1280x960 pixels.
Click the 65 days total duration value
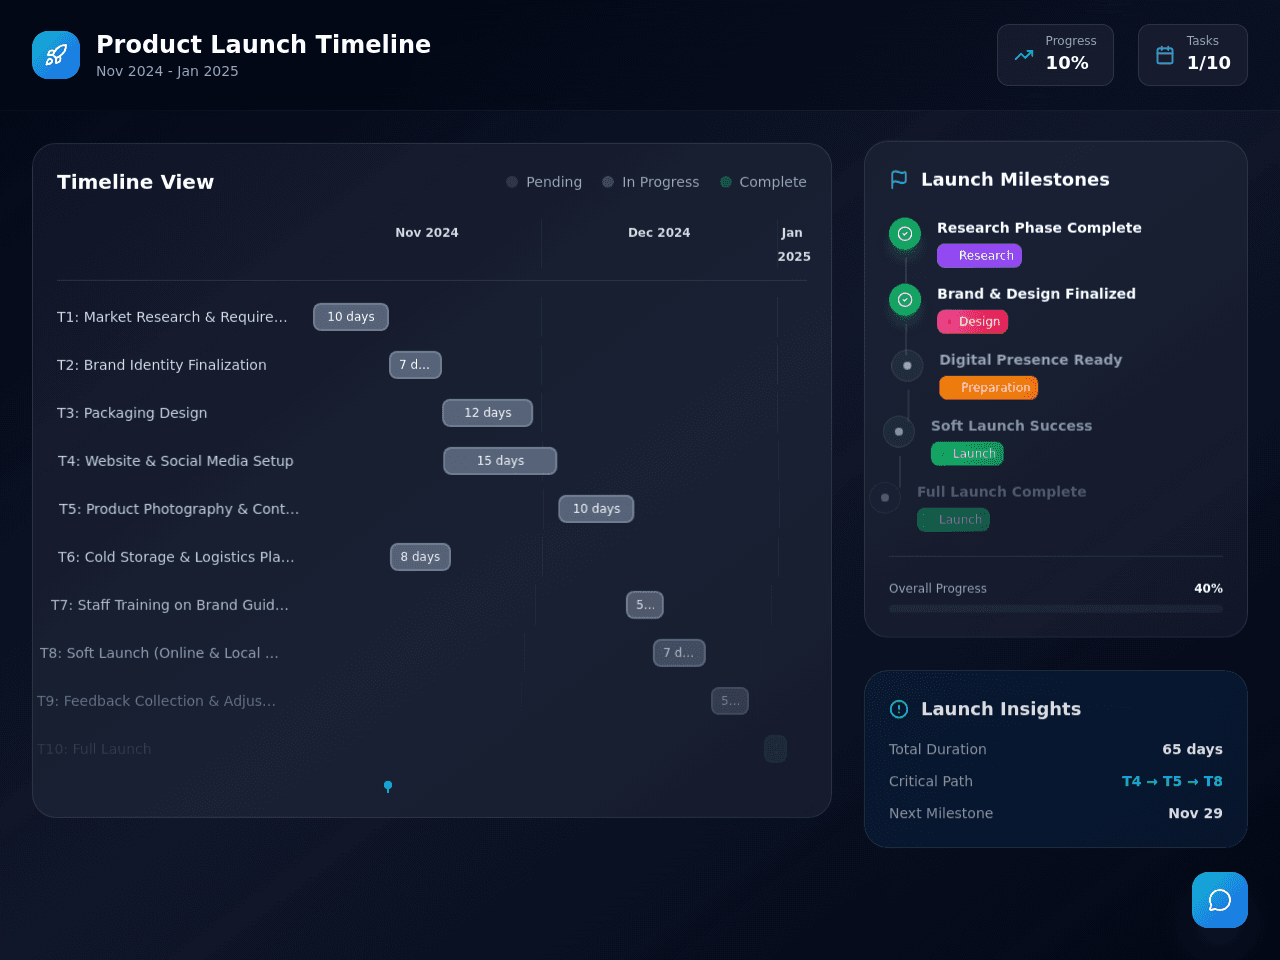tap(1192, 749)
